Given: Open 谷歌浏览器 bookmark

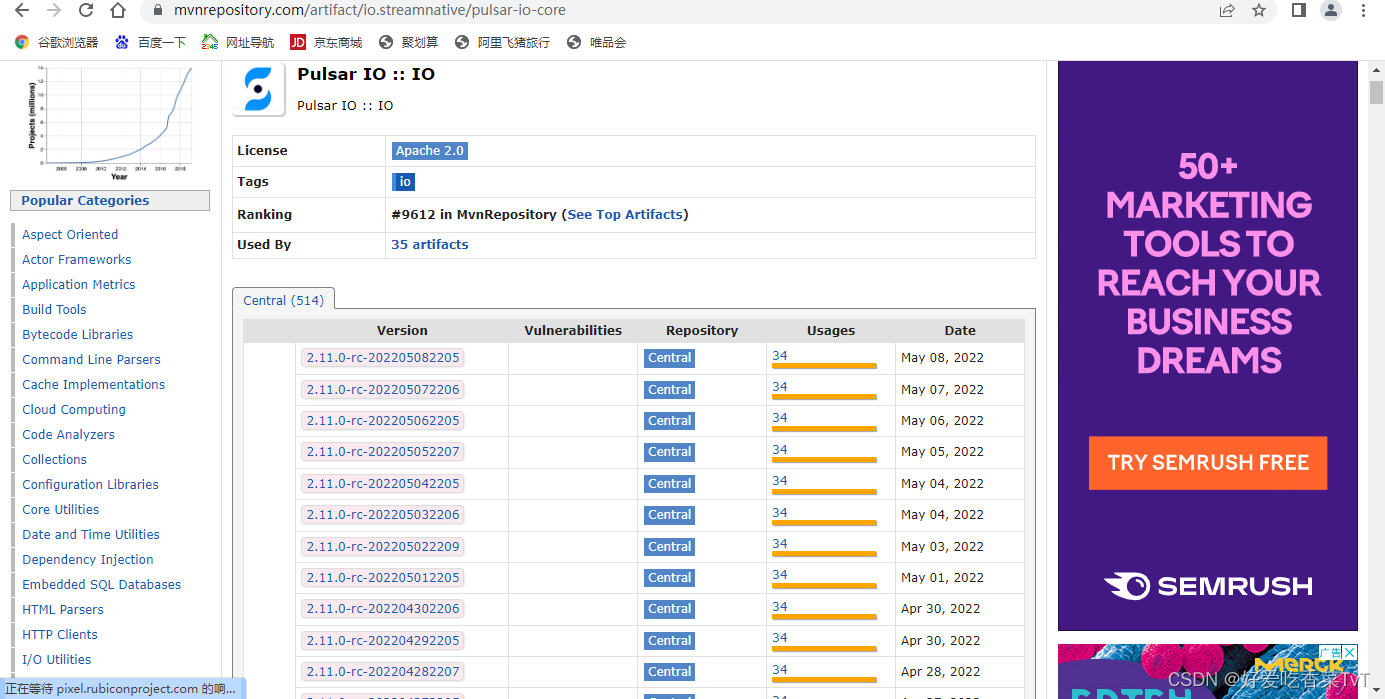Looking at the screenshot, I should (57, 42).
